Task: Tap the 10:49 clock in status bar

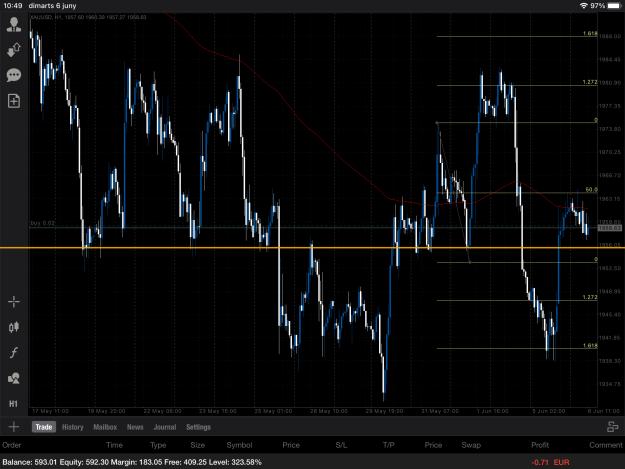Action: 13,6
